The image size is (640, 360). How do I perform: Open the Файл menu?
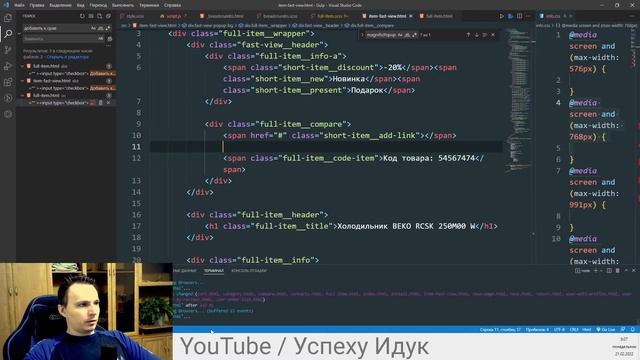click(19, 5)
